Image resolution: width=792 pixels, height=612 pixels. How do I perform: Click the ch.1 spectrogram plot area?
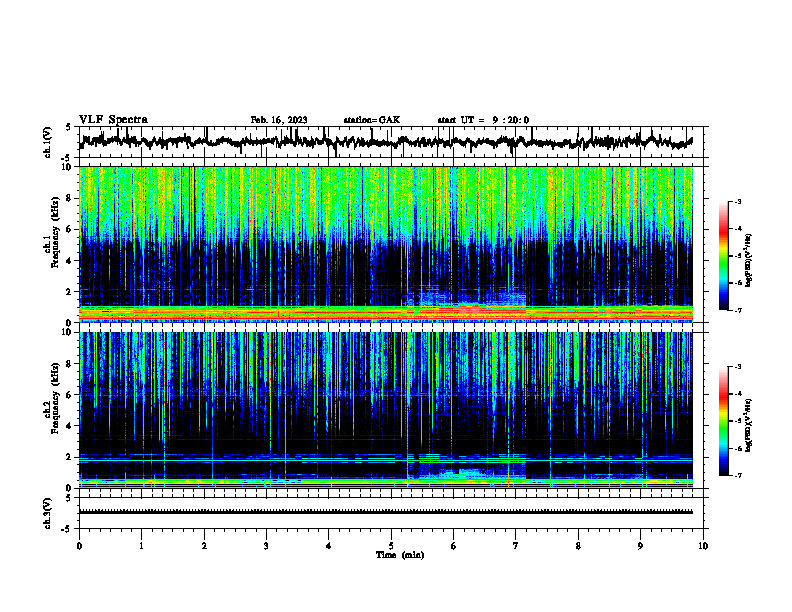[386, 244]
